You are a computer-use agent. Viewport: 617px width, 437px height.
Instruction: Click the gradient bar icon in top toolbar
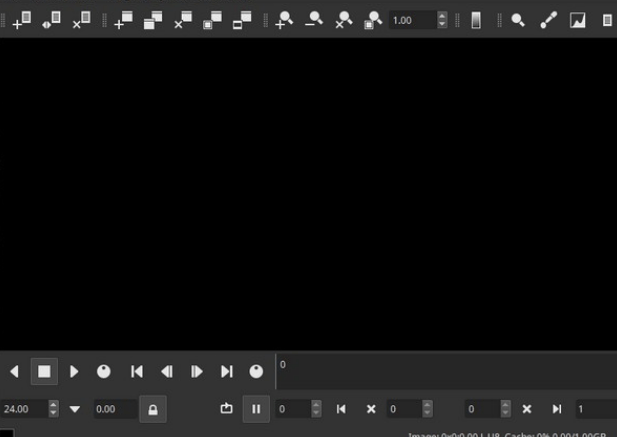(x=476, y=20)
